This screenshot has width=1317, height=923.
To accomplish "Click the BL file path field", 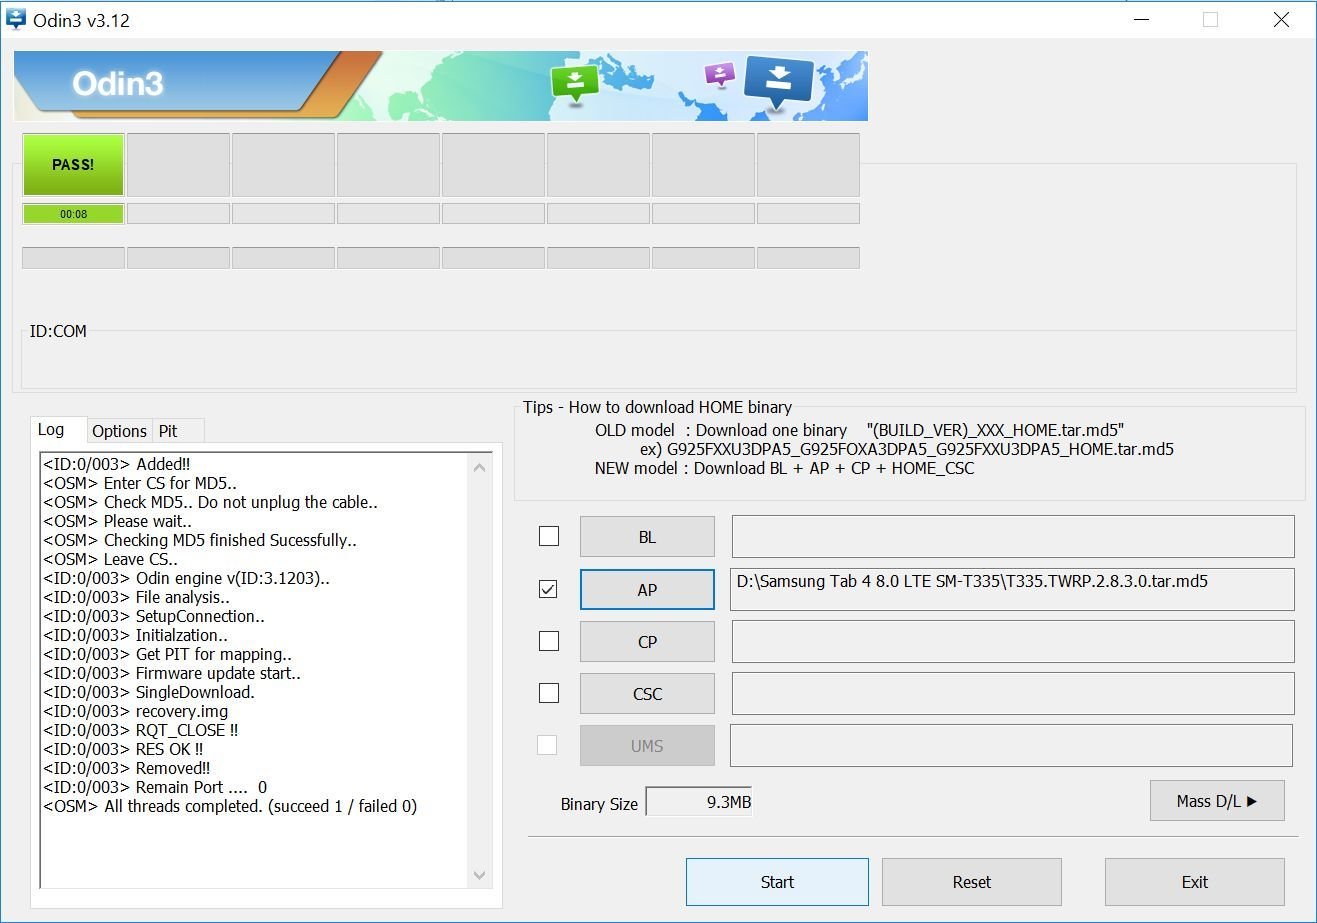I will (1013, 537).
